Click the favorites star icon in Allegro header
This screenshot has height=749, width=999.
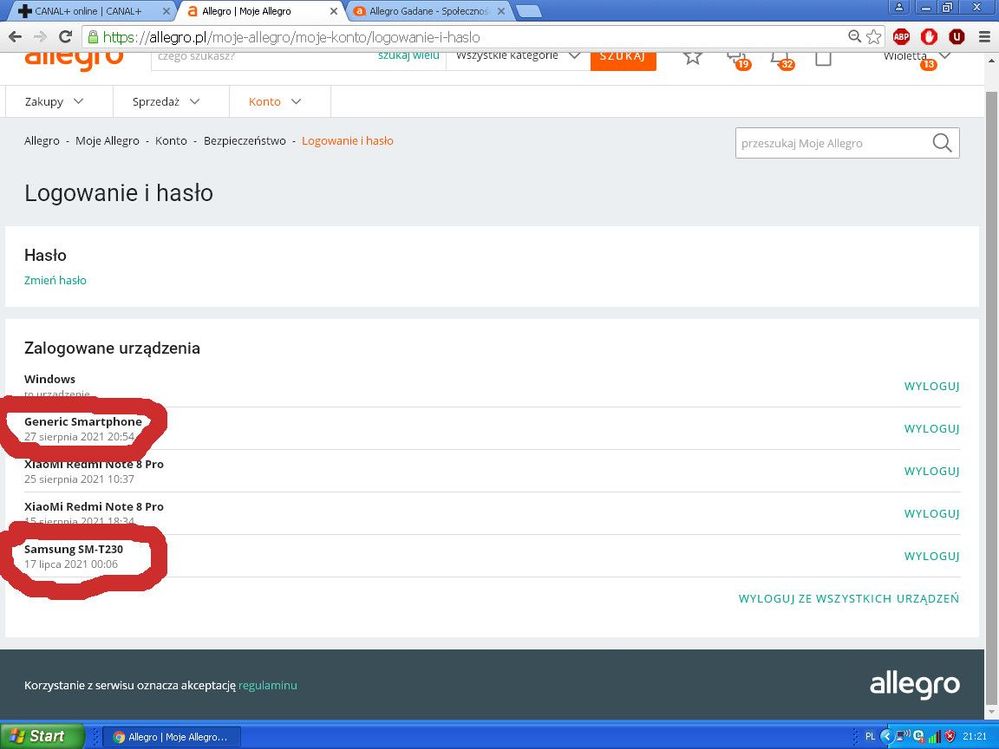692,57
